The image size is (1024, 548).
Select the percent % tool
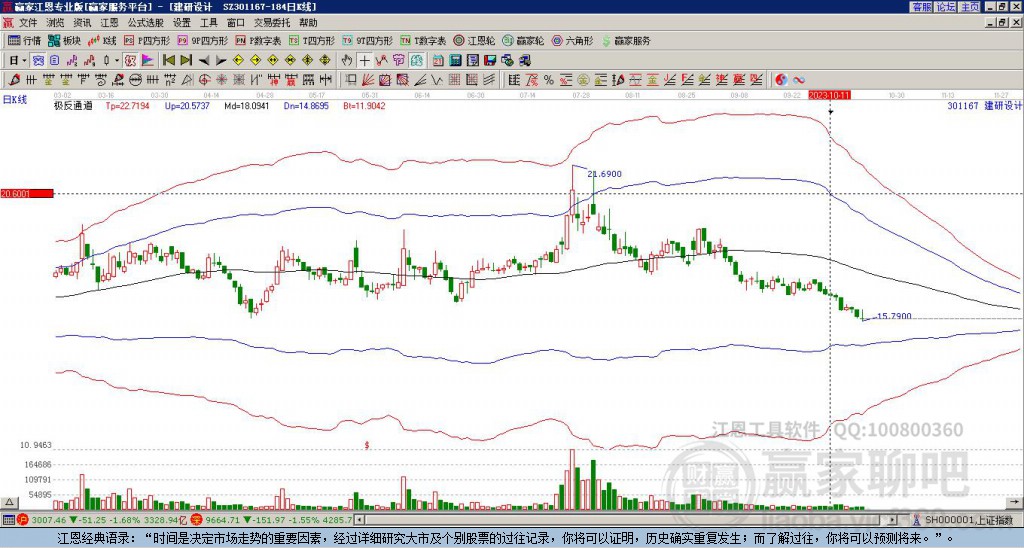549,80
